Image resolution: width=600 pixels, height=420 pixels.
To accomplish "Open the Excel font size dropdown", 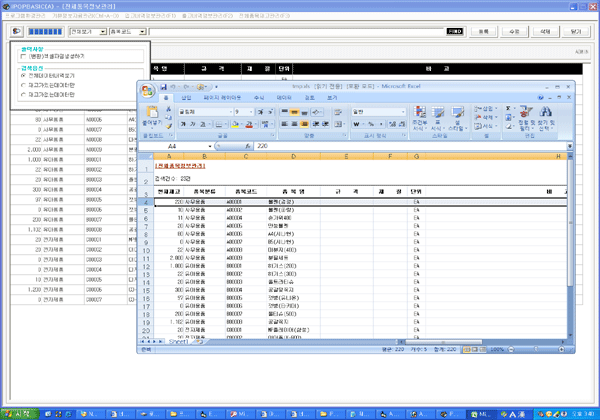I will (251, 112).
